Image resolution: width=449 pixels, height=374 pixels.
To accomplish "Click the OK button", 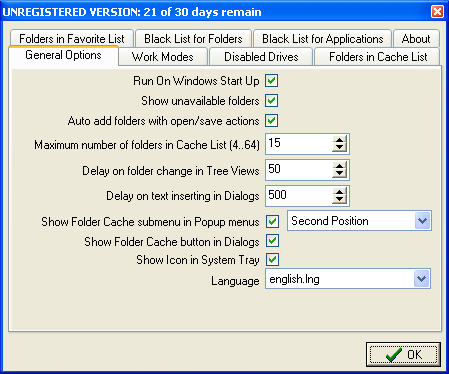I will pyautogui.click(x=403, y=354).
